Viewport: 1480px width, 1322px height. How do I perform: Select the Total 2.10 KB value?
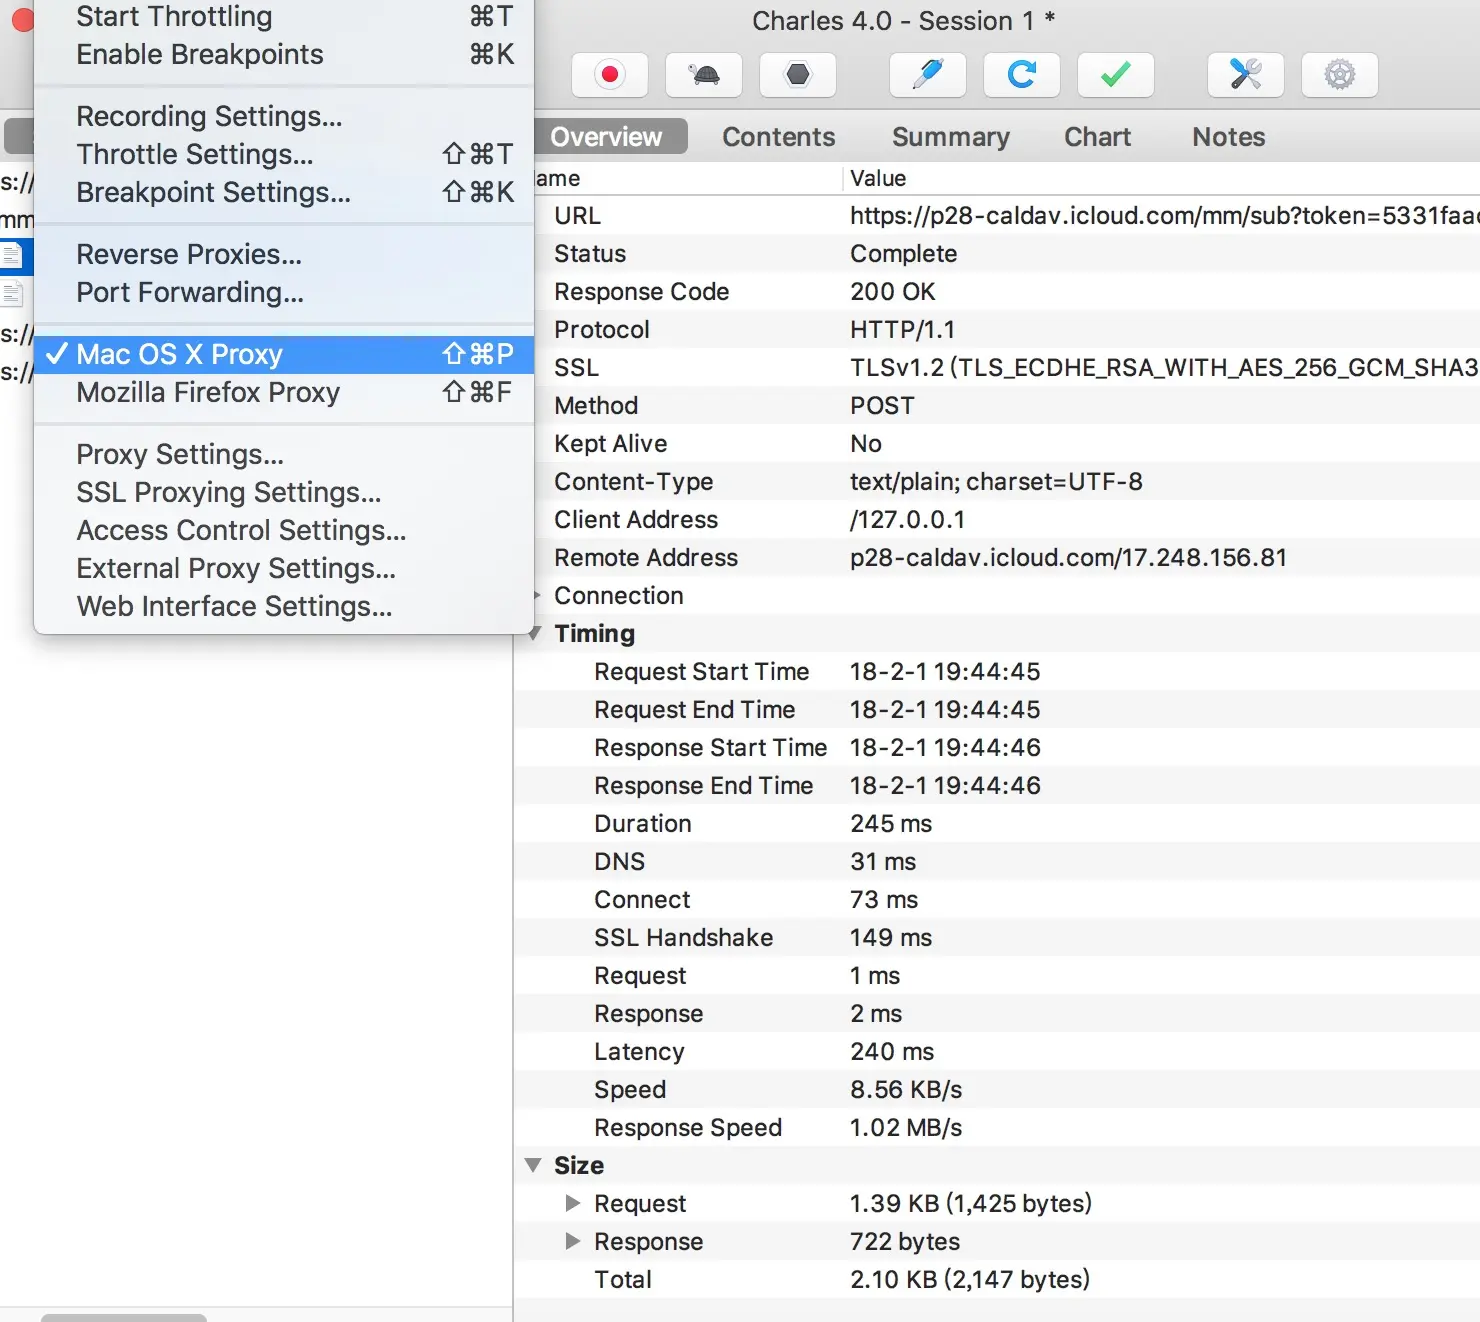tap(970, 1280)
